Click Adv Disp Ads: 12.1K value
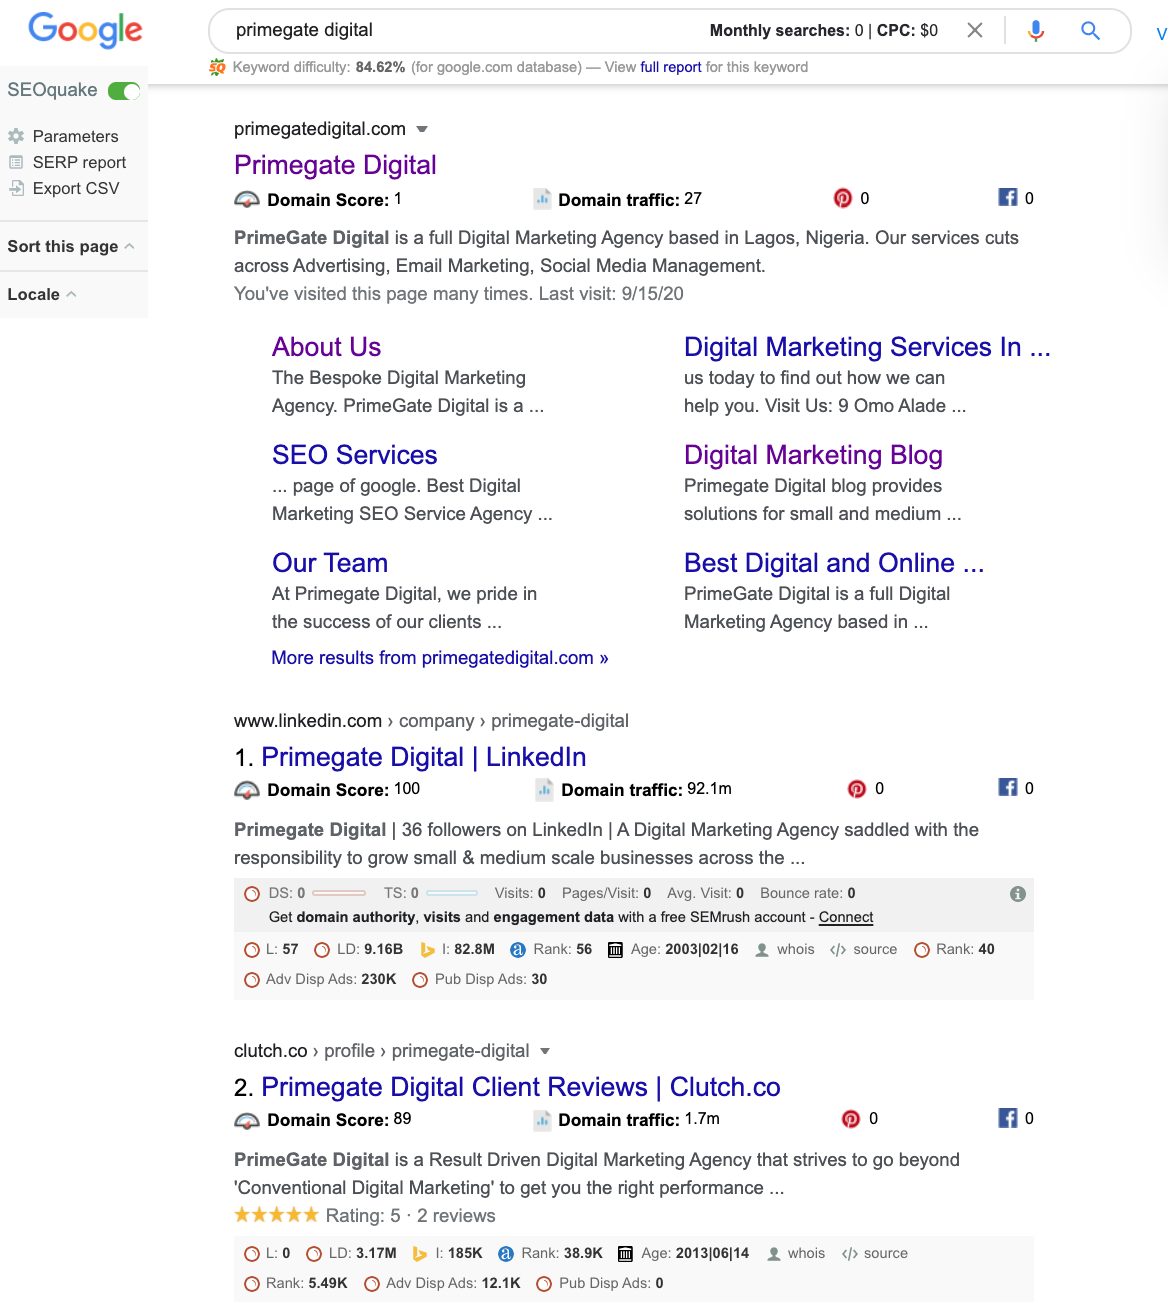1168x1302 pixels. click(x=453, y=1284)
